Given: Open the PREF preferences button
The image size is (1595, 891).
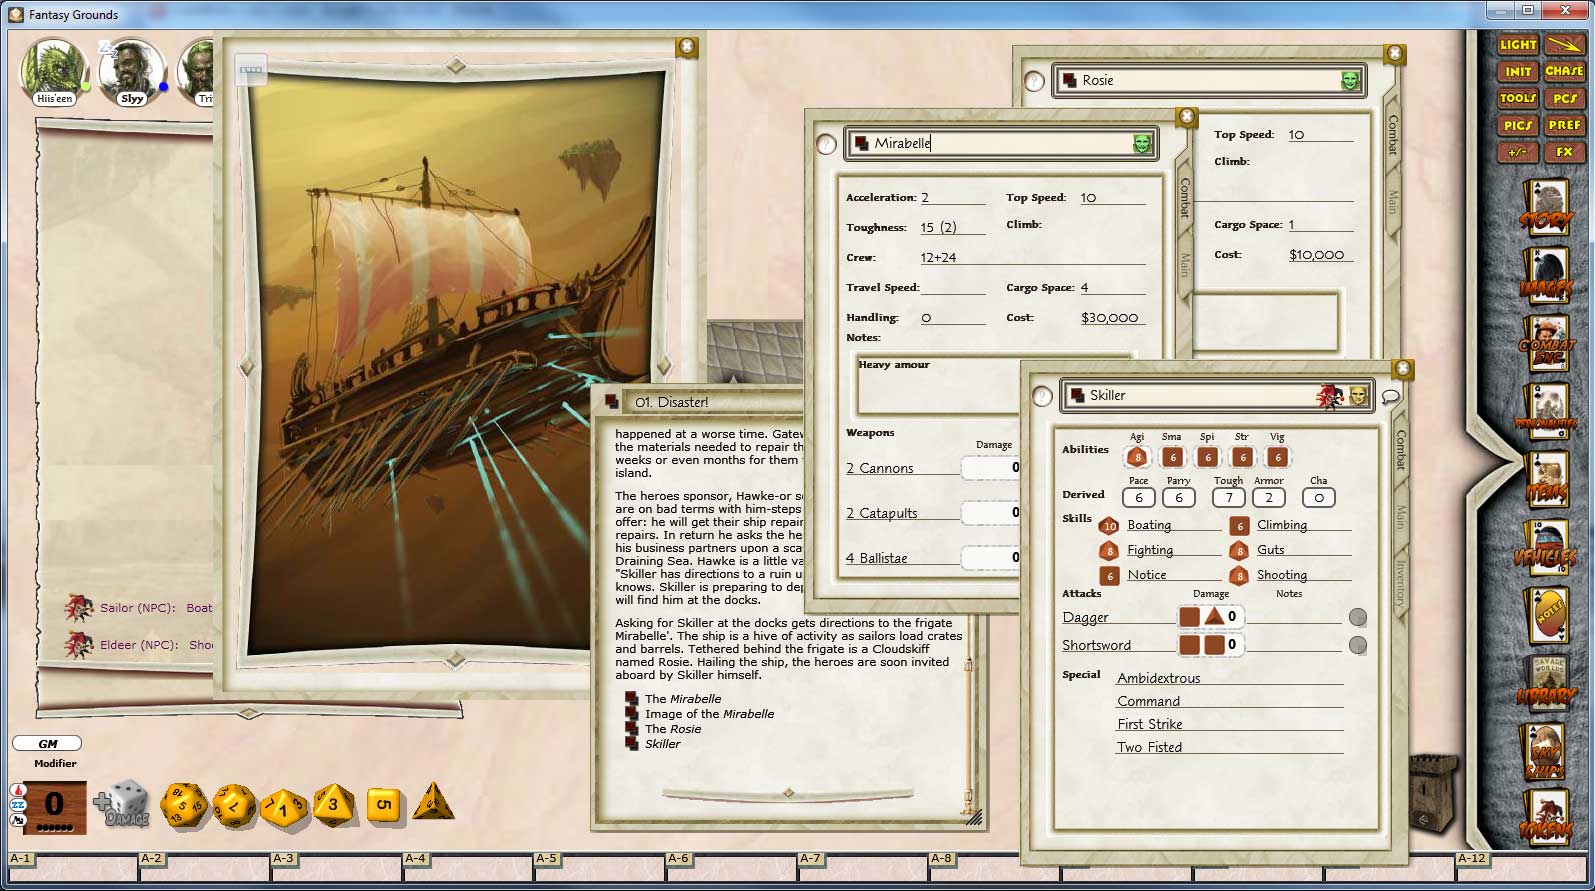Looking at the screenshot, I should coord(1564,125).
